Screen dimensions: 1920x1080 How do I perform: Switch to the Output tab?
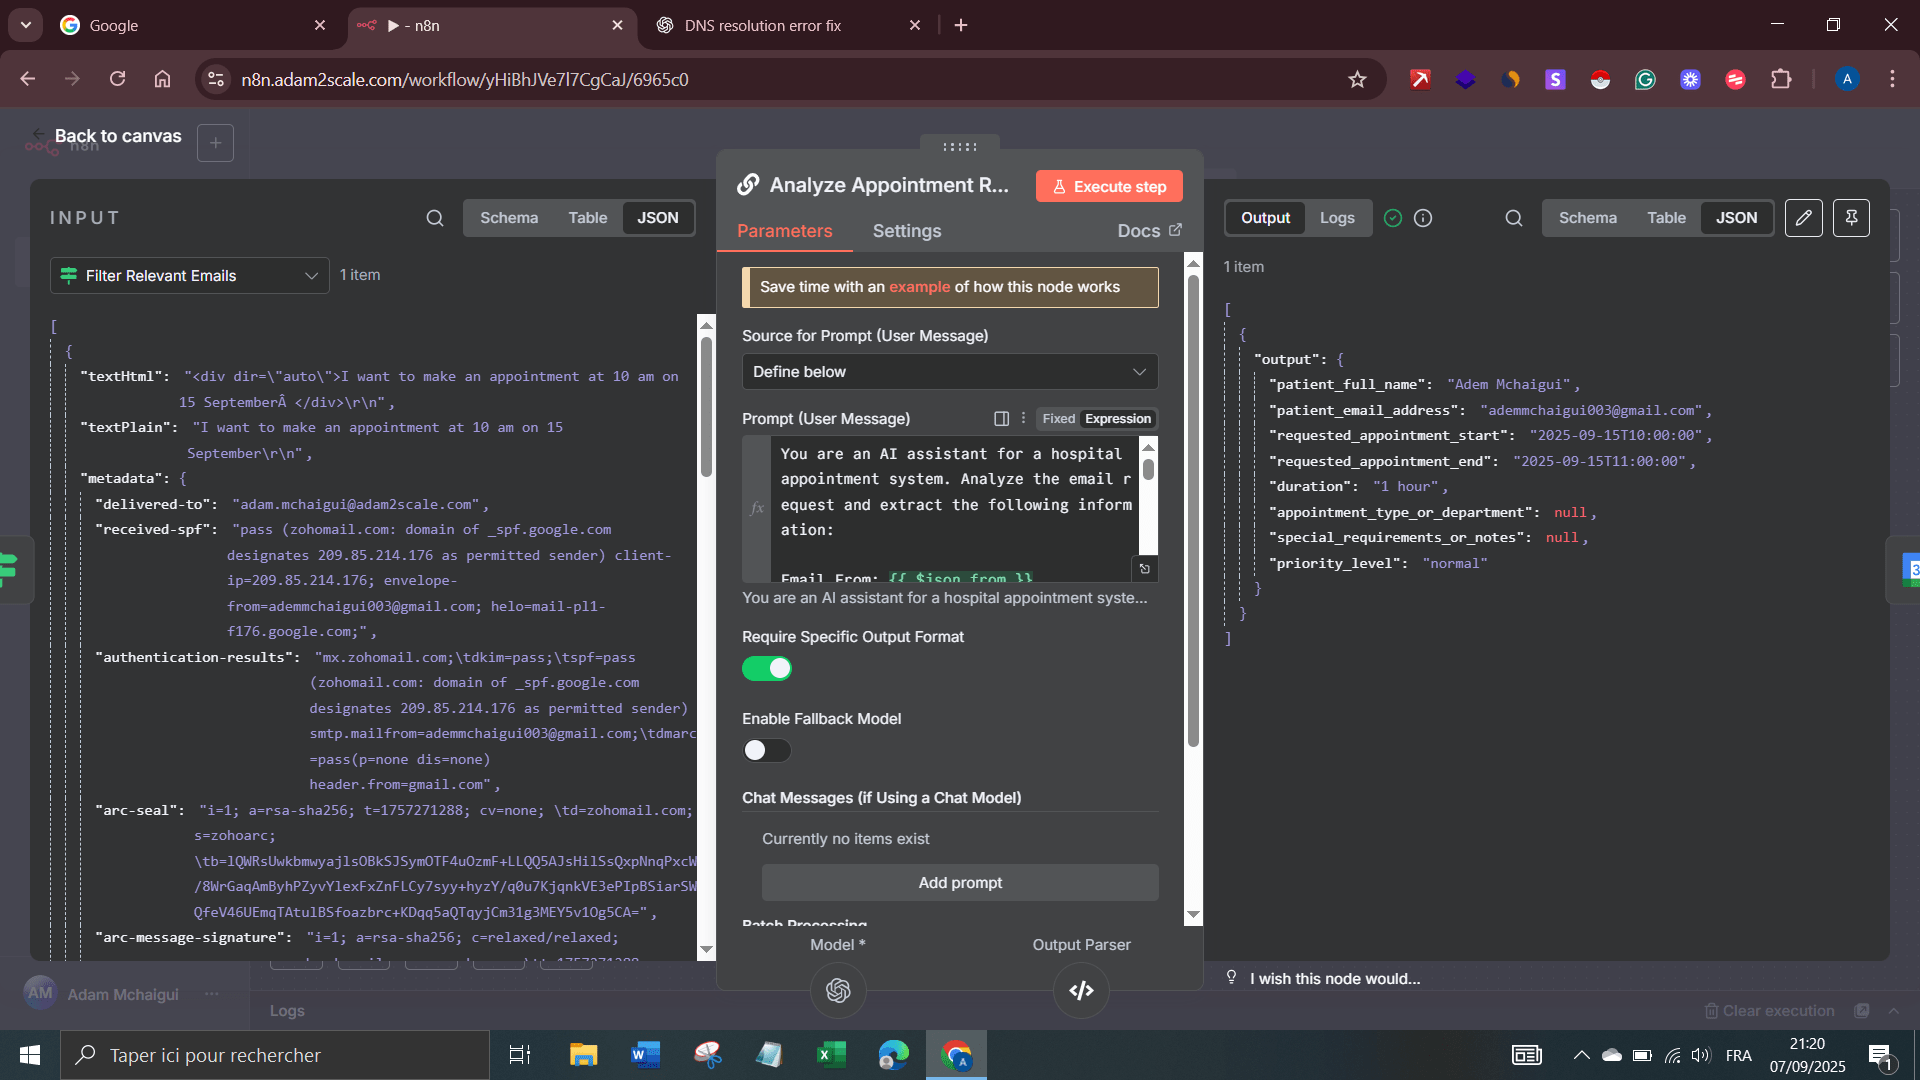point(1266,218)
